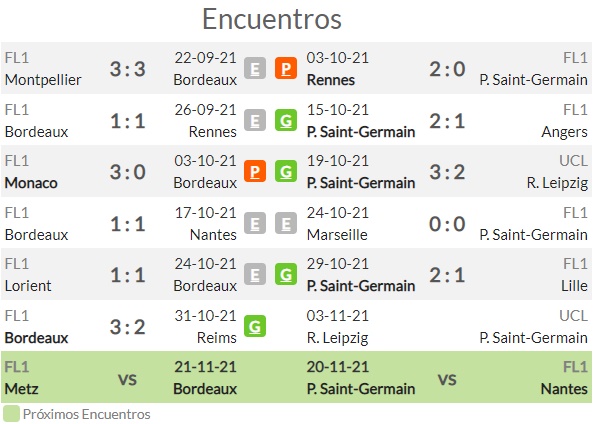Click the green G badge for R. Leipzig 19-10-21
The width and height of the screenshot is (594, 424).
pos(286,172)
